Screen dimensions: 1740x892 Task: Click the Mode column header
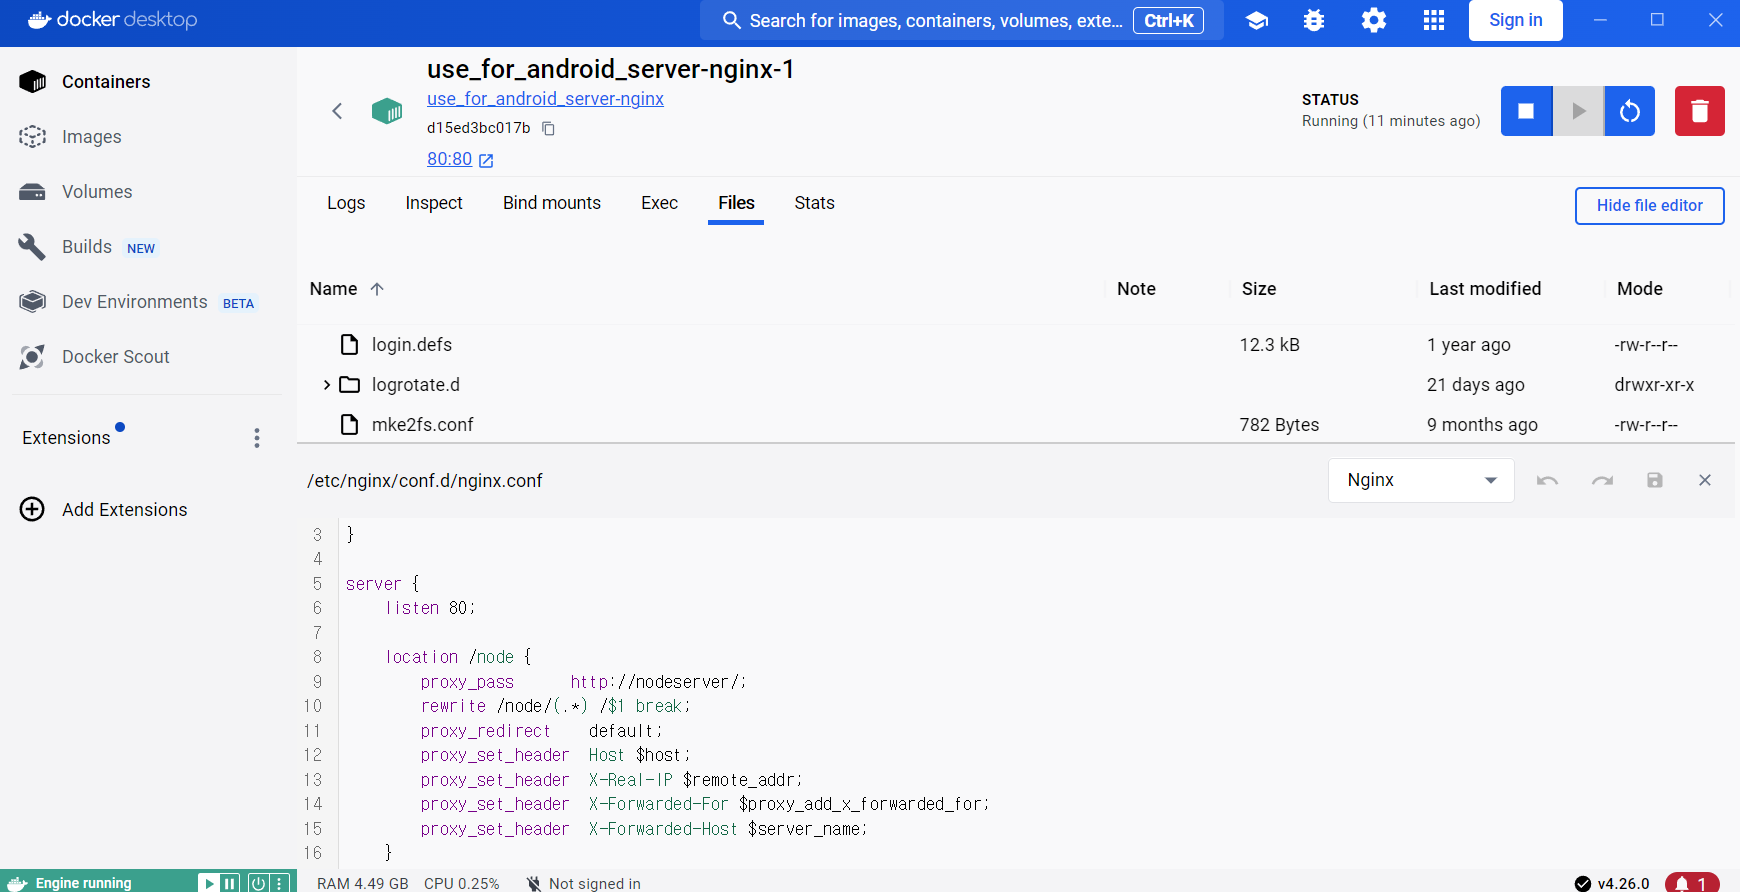[1640, 289]
